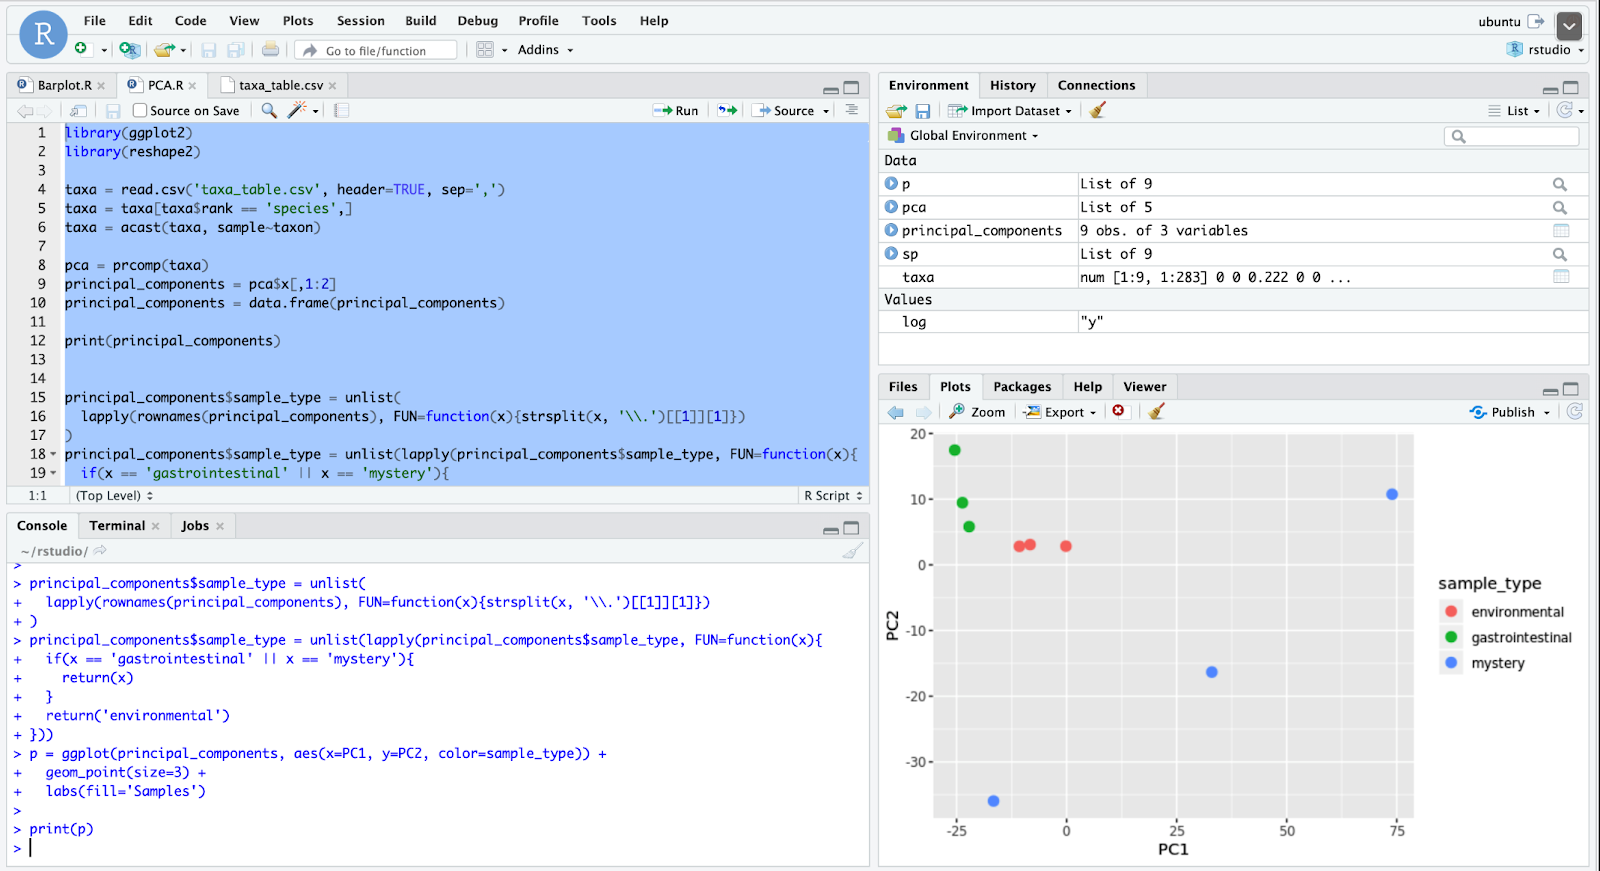1600x871 pixels.
Task: Click Show in new window icon
Action: coord(79,111)
